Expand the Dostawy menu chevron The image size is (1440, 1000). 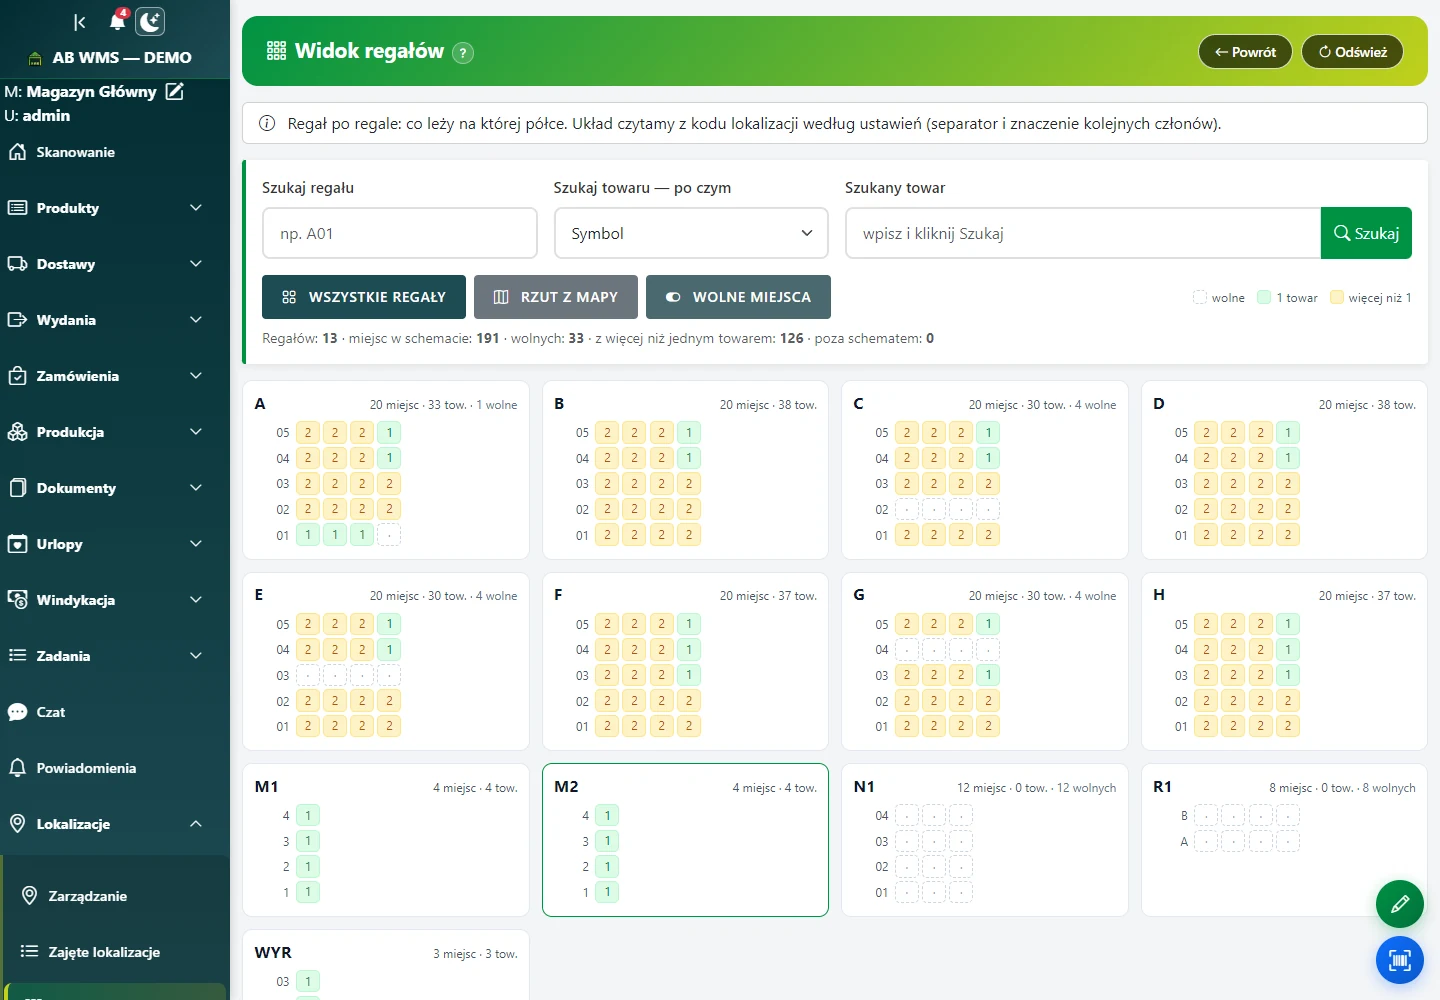(x=196, y=264)
